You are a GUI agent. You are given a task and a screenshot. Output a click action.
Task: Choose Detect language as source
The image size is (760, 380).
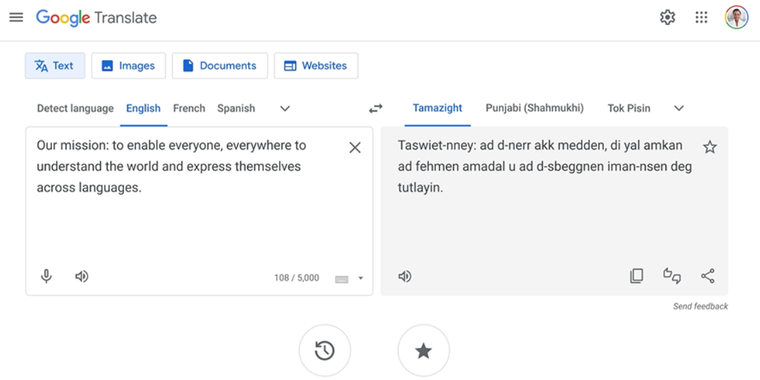tap(75, 108)
